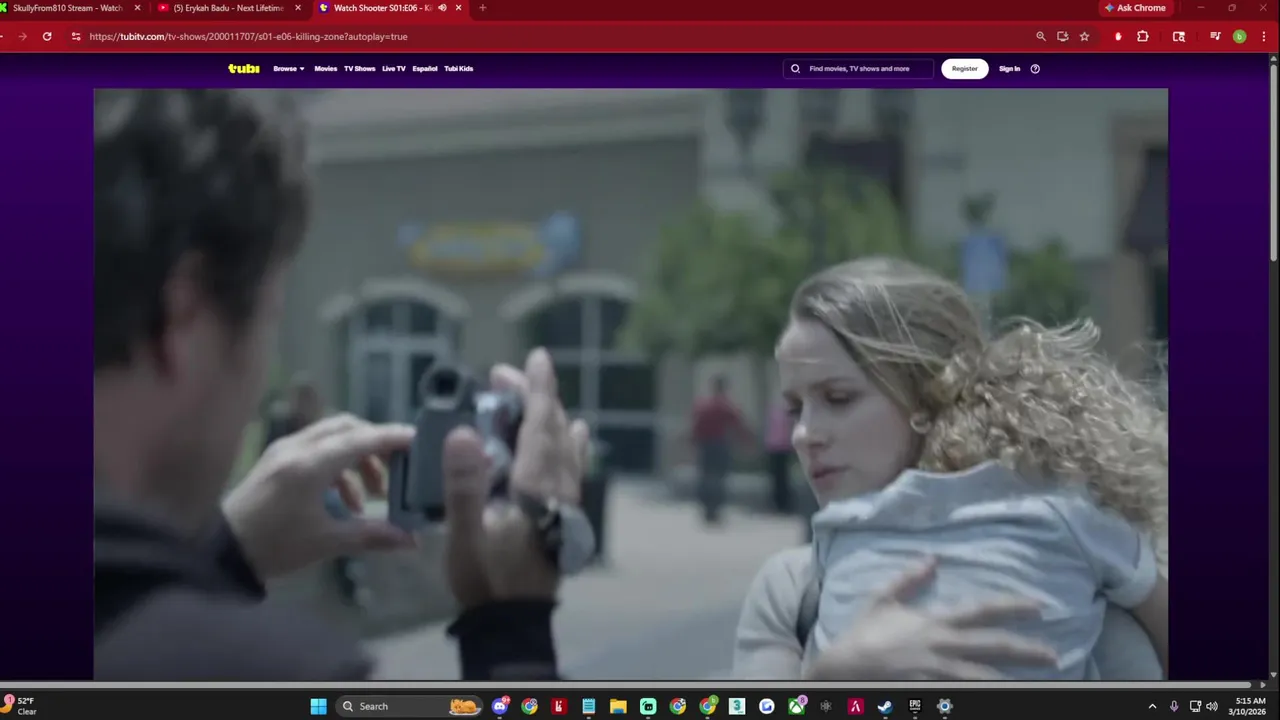Click the install app icon in address bar

coord(1063,36)
